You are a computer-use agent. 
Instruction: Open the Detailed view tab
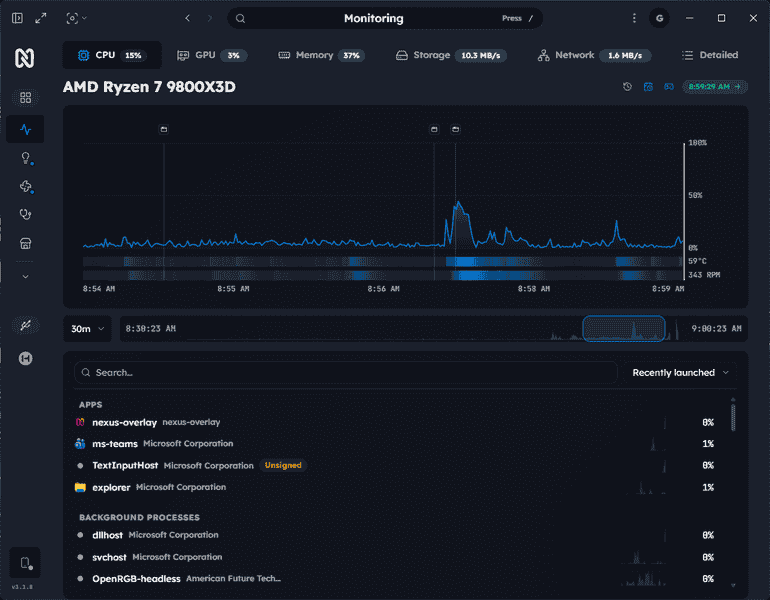pyautogui.click(x=710, y=55)
